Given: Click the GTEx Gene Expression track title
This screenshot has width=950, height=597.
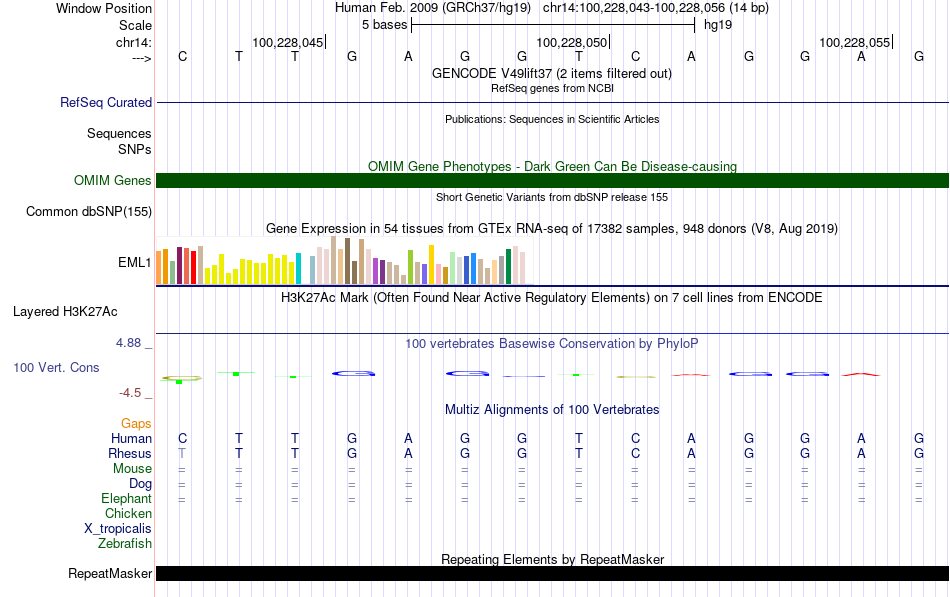Looking at the screenshot, I should point(552,228).
